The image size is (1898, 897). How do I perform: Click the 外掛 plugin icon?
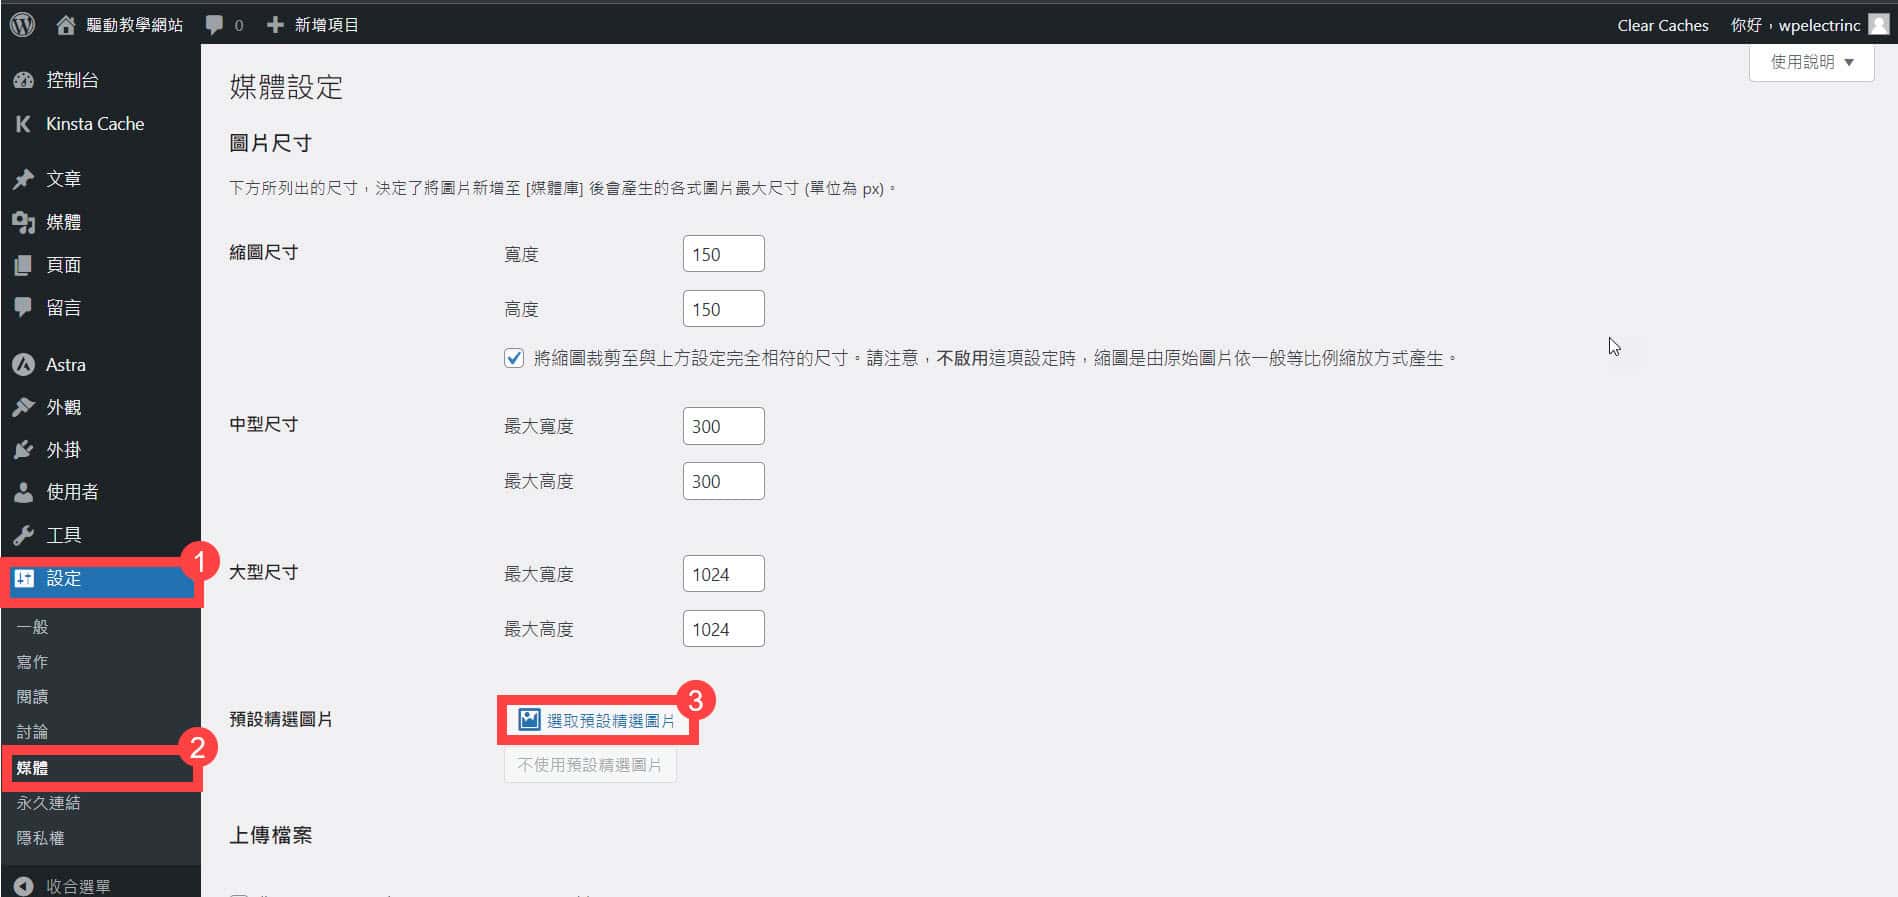(23, 450)
